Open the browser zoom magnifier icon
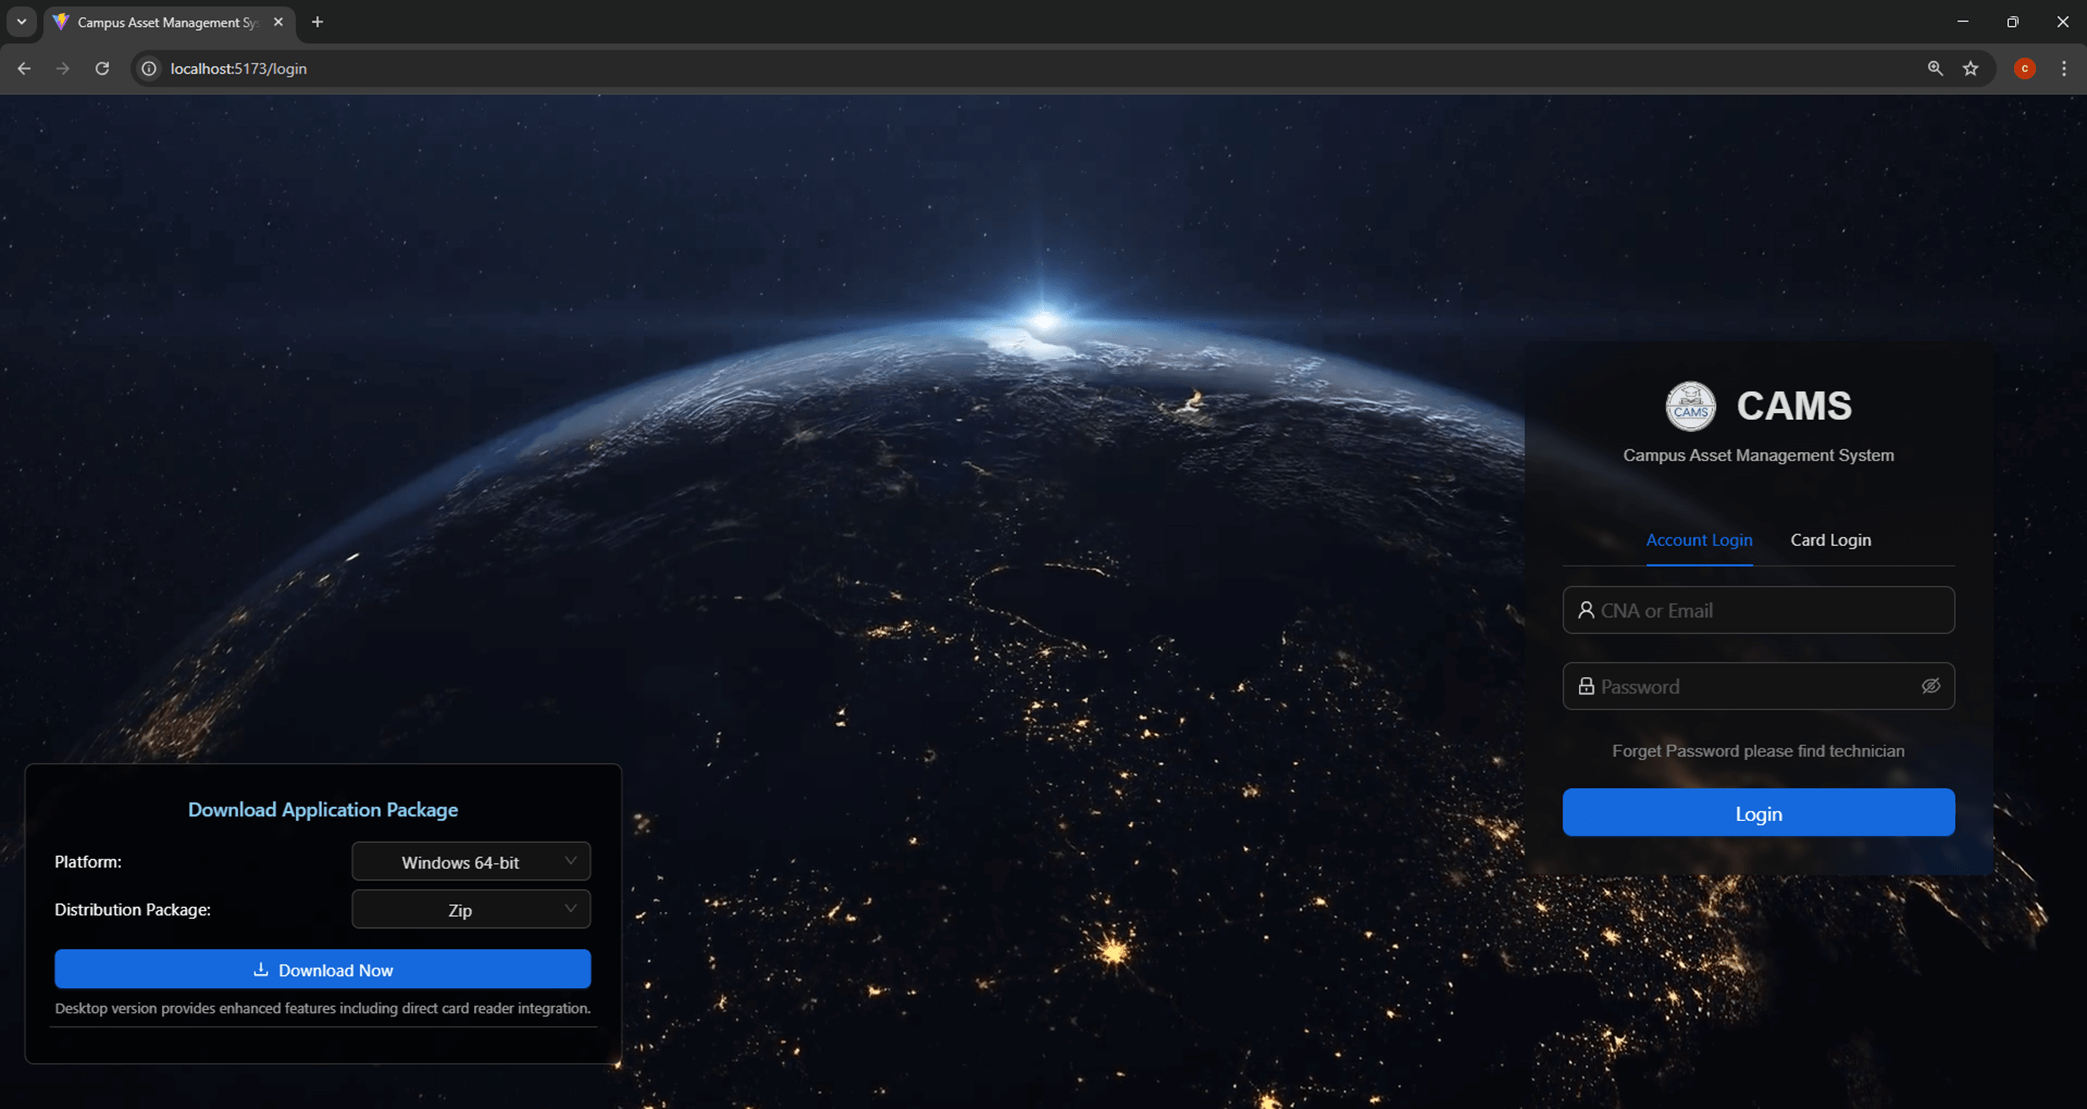The height and width of the screenshot is (1109, 2087). coord(1935,69)
